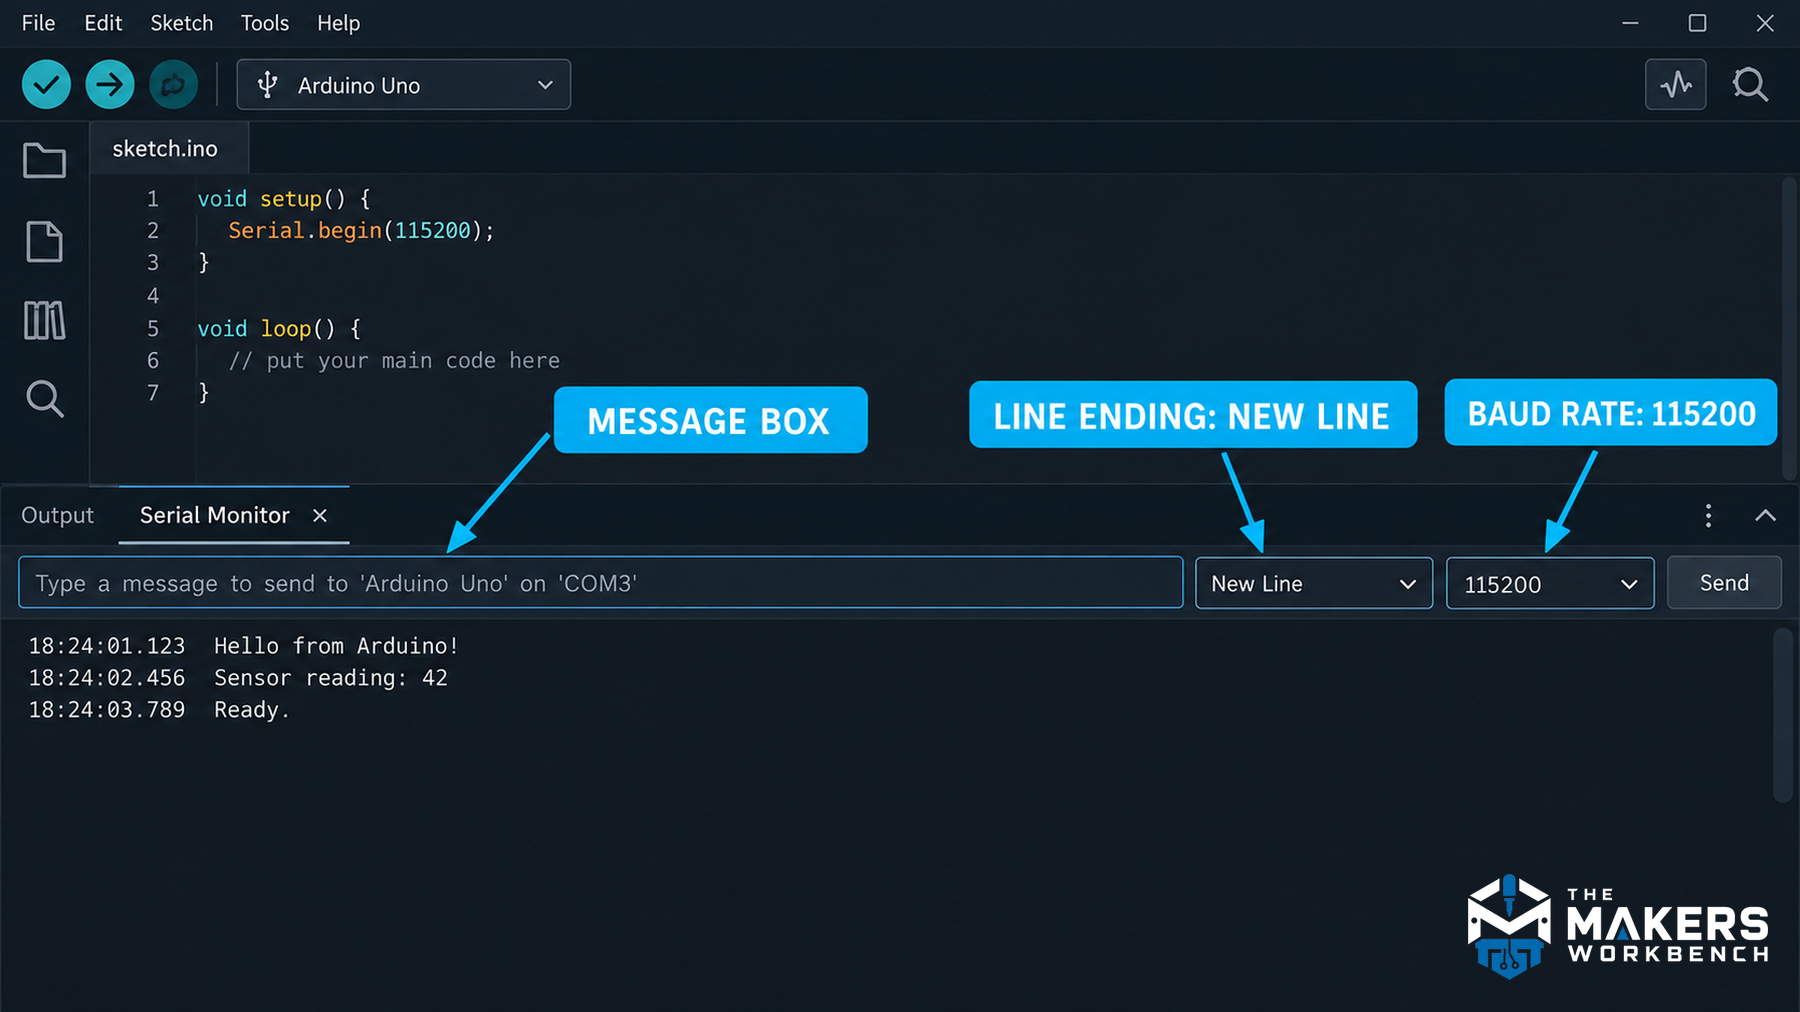Collapse the bottom panel with the chevron
1800x1012 pixels.
[1765, 515]
